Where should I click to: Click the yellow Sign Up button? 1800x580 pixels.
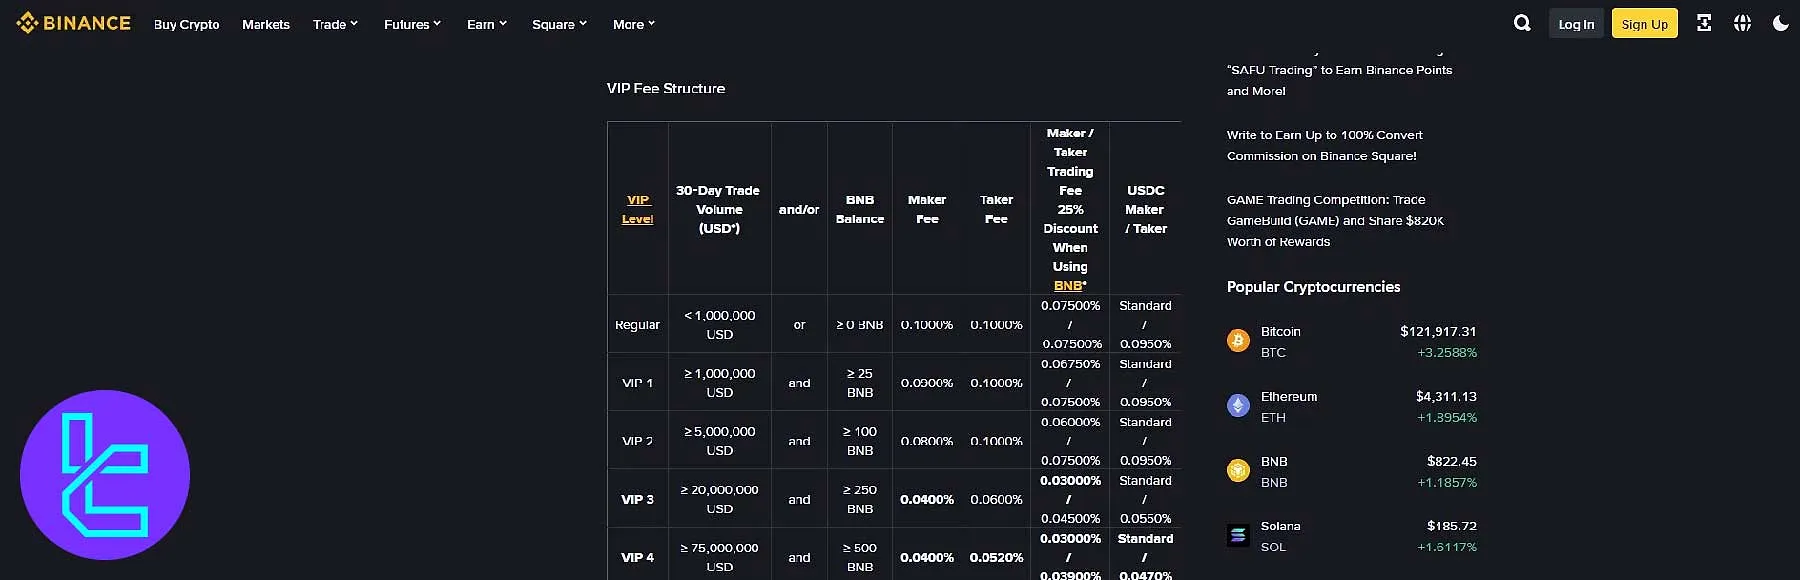pos(1645,24)
